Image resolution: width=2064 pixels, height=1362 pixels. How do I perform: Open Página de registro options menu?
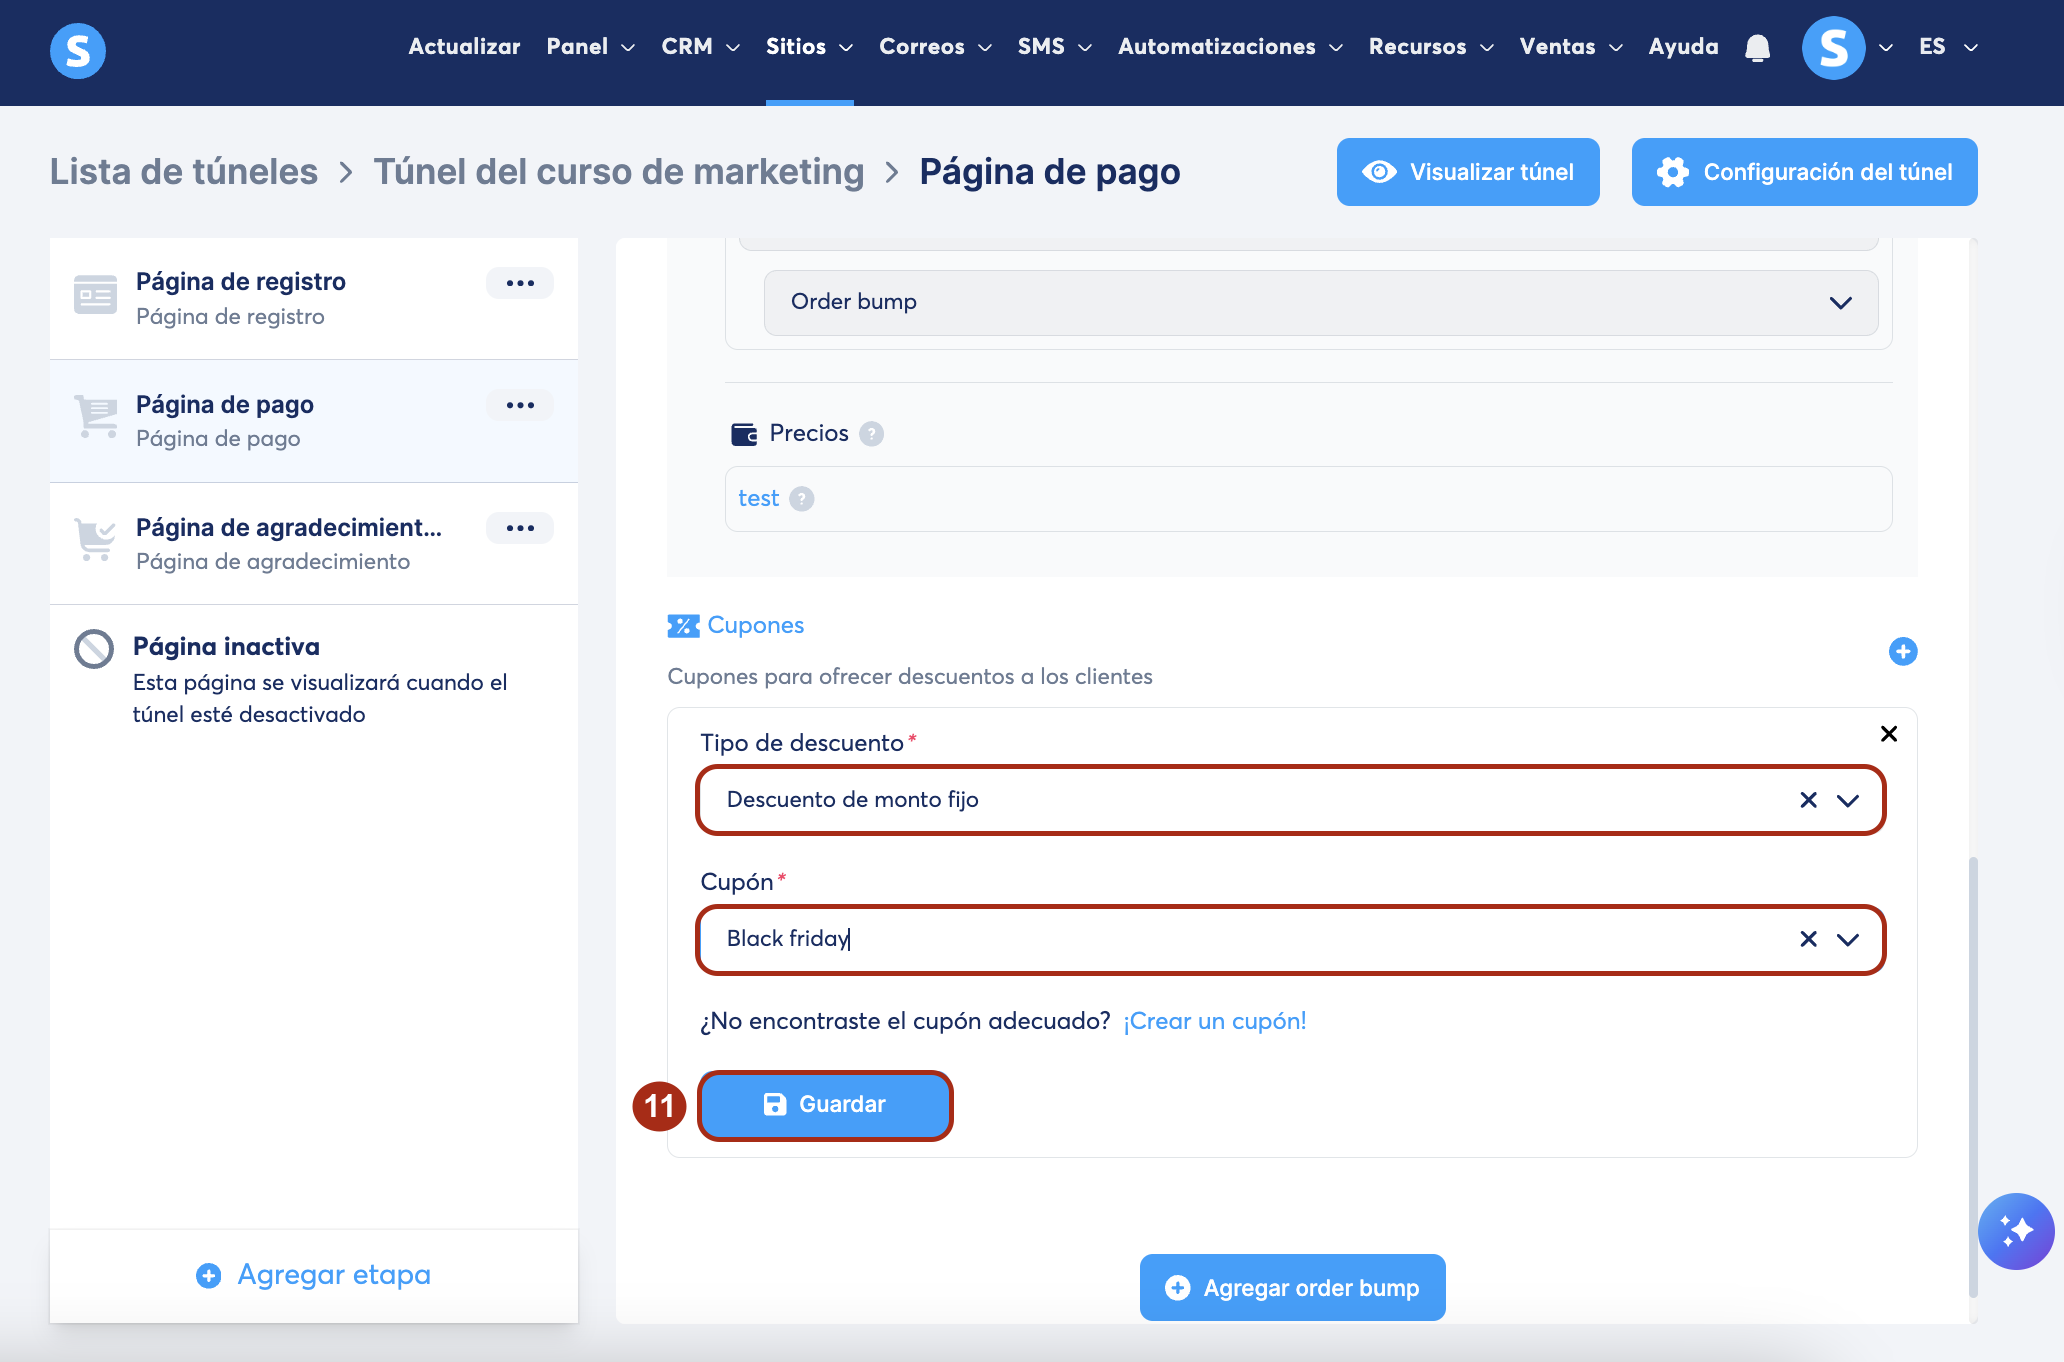pos(520,283)
